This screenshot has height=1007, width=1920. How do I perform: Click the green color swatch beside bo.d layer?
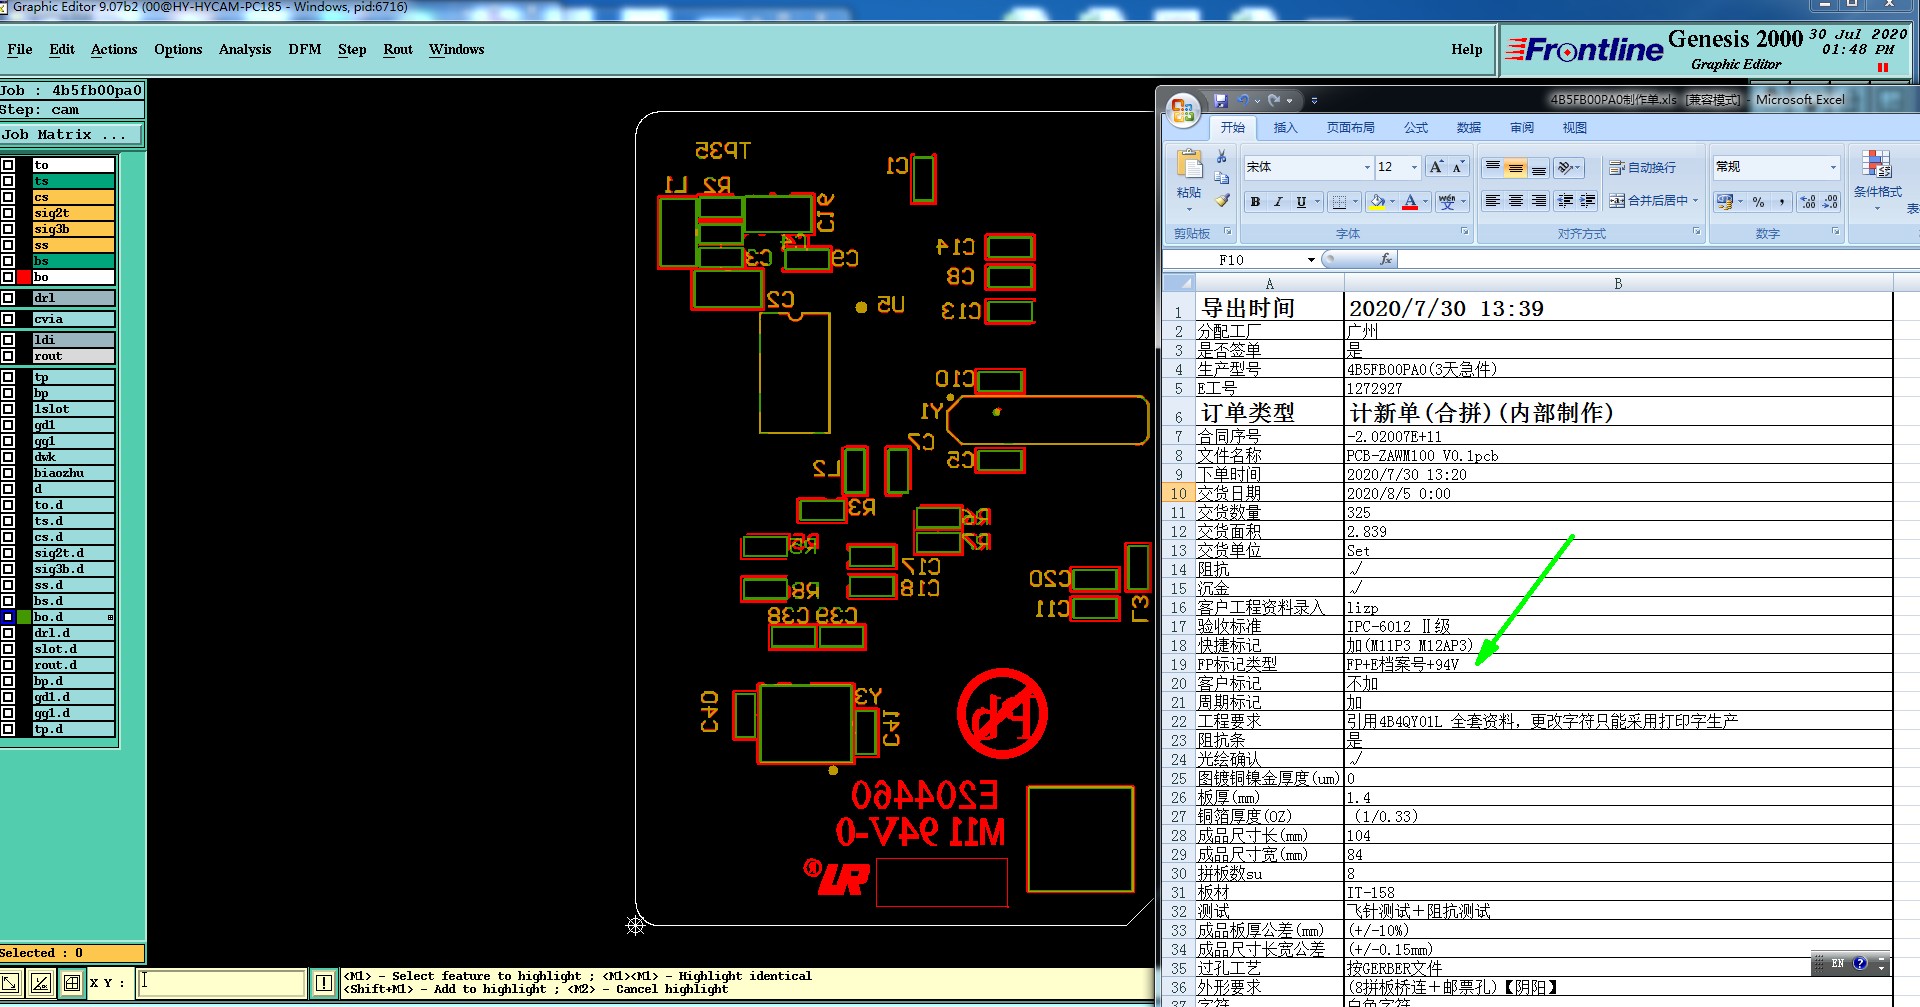(24, 617)
